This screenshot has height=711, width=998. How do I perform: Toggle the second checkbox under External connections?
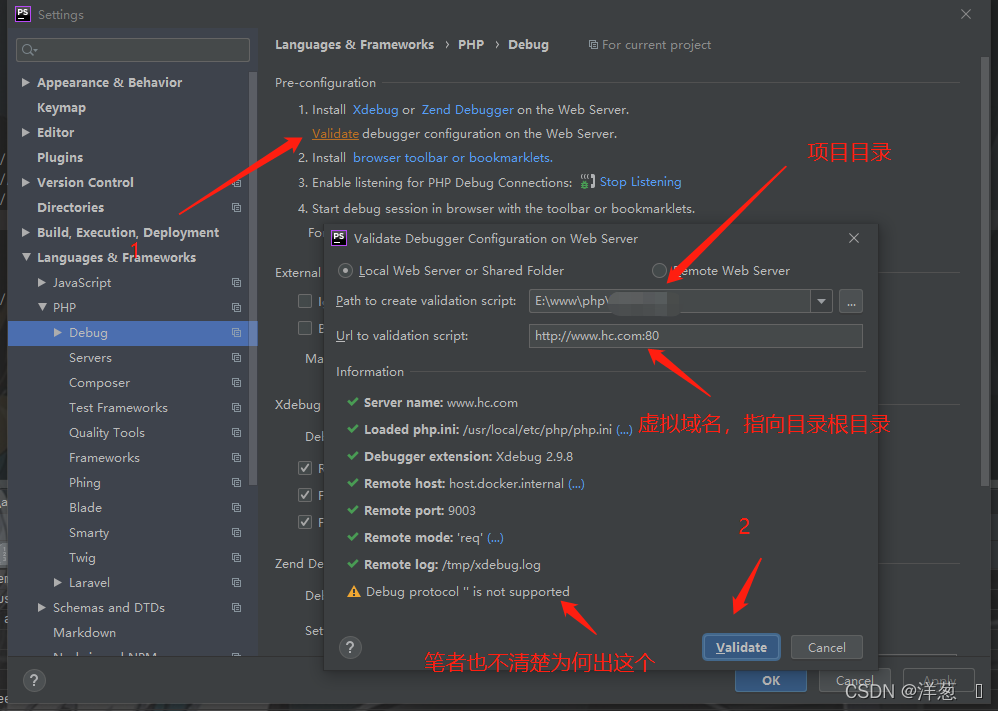click(x=305, y=328)
